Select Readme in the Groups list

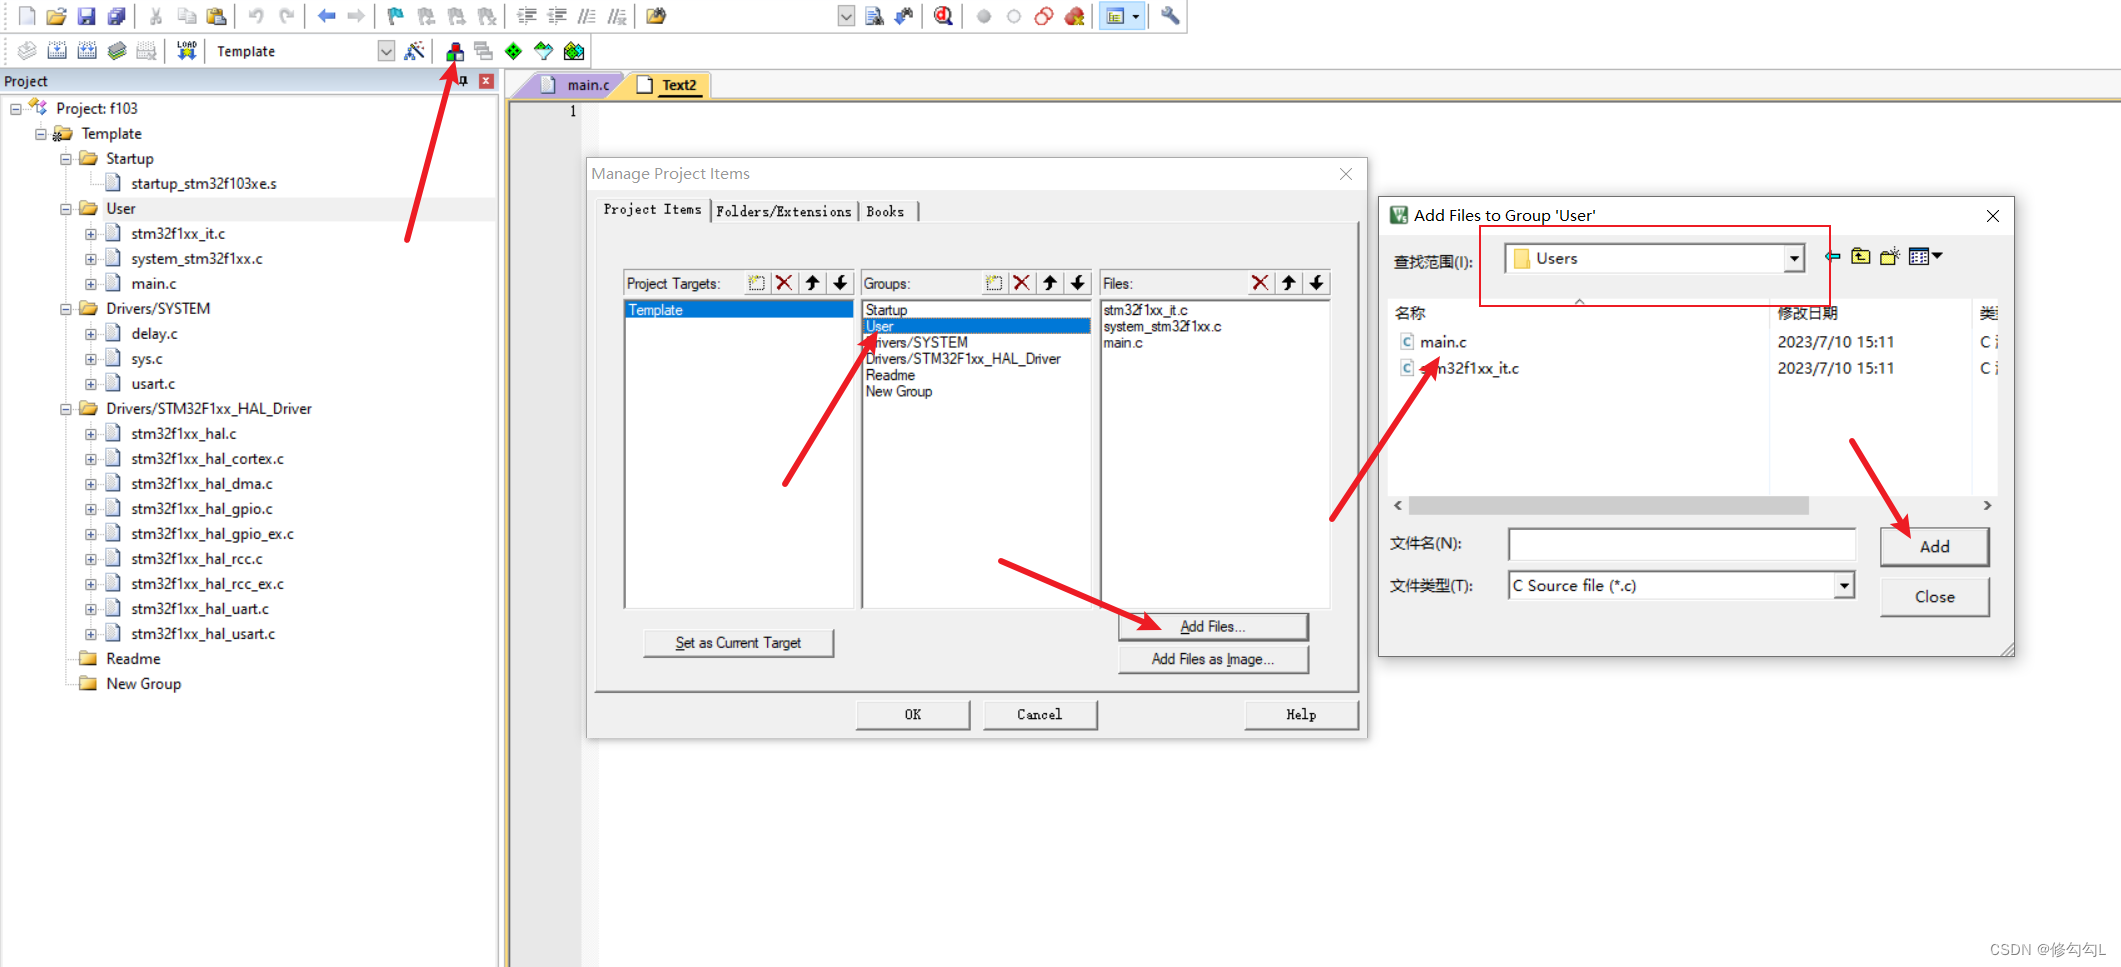pyautogui.click(x=890, y=375)
